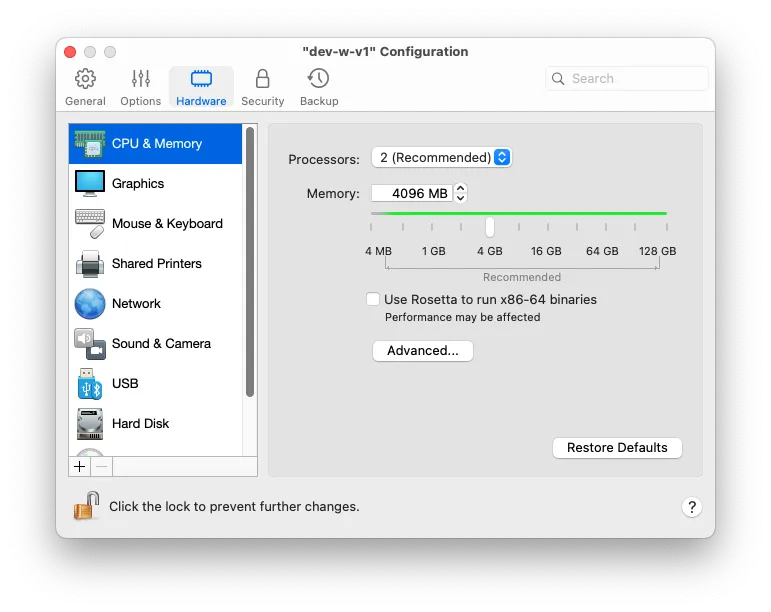Click the Search field in toolbar
The image size is (771, 612).
pyautogui.click(x=627, y=79)
